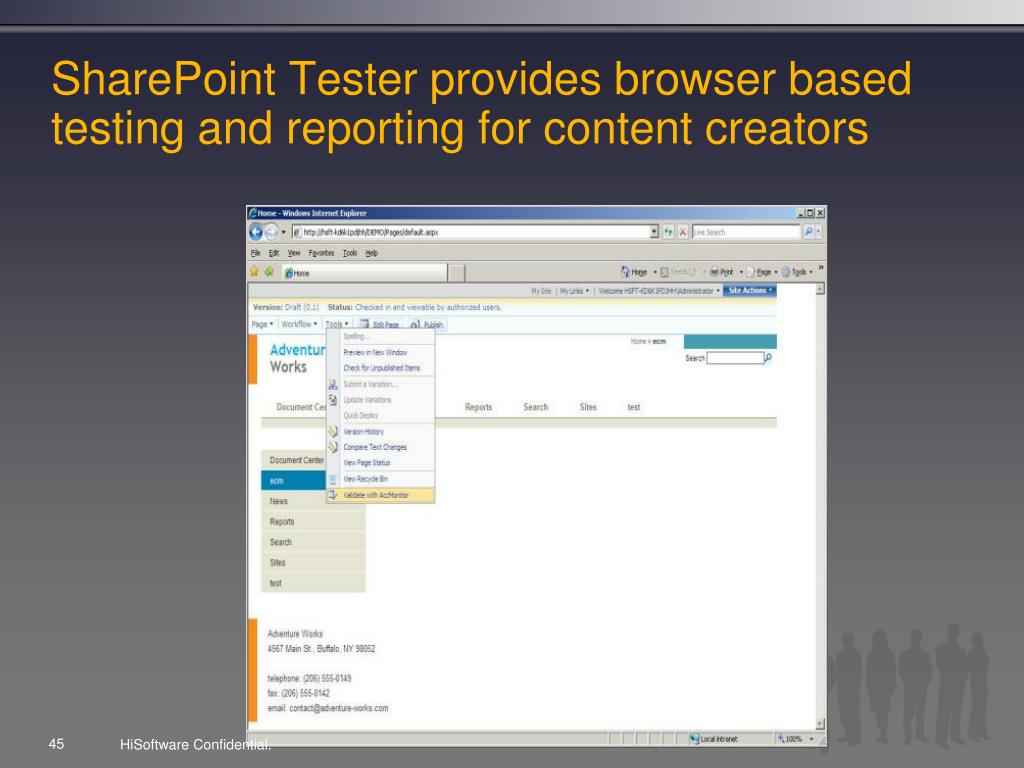Image resolution: width=1024 pixels, height=768 pixels.
Task: Open the Reports navigation tab
Action: pyautogui.click(x=479, y=407)
